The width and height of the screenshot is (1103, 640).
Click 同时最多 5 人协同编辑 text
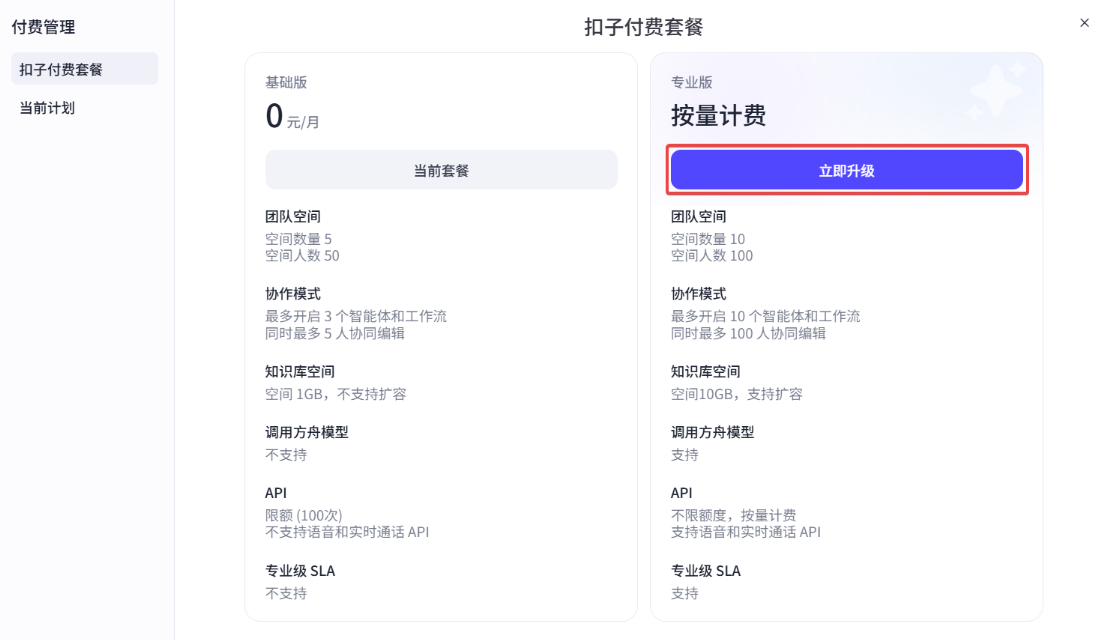[x=335, y=333]
